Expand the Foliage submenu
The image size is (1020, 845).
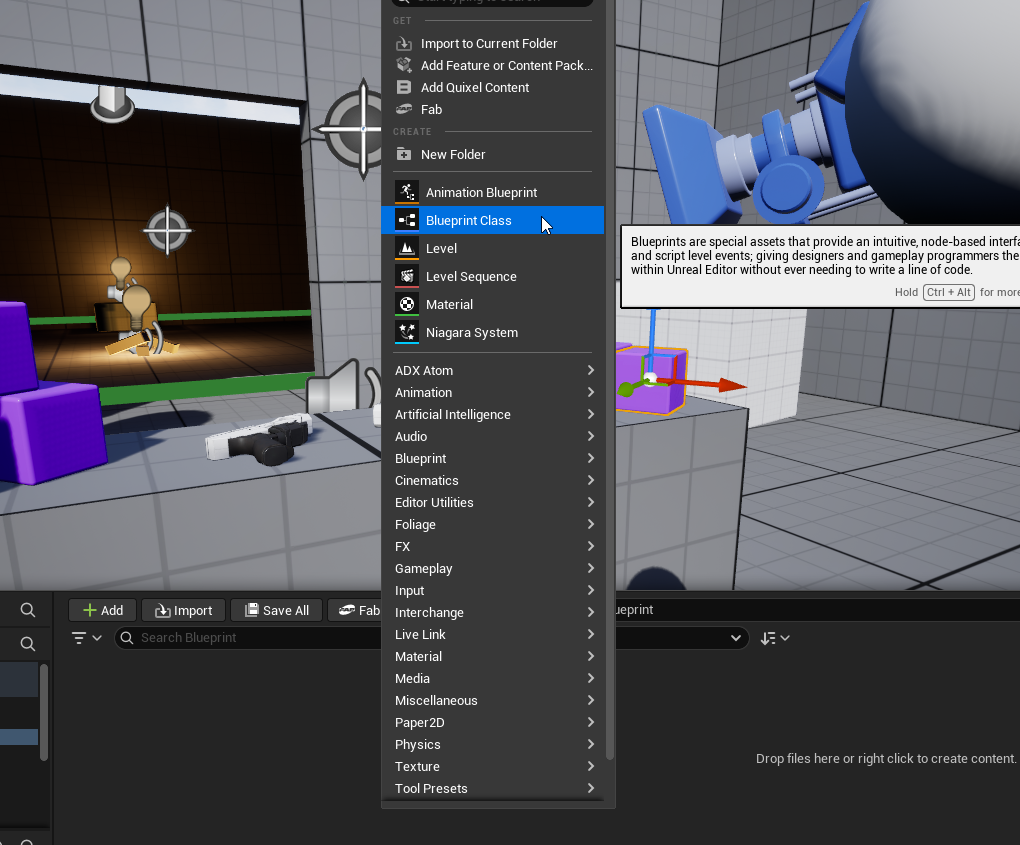pyautogui.click(x=494, y=524)
